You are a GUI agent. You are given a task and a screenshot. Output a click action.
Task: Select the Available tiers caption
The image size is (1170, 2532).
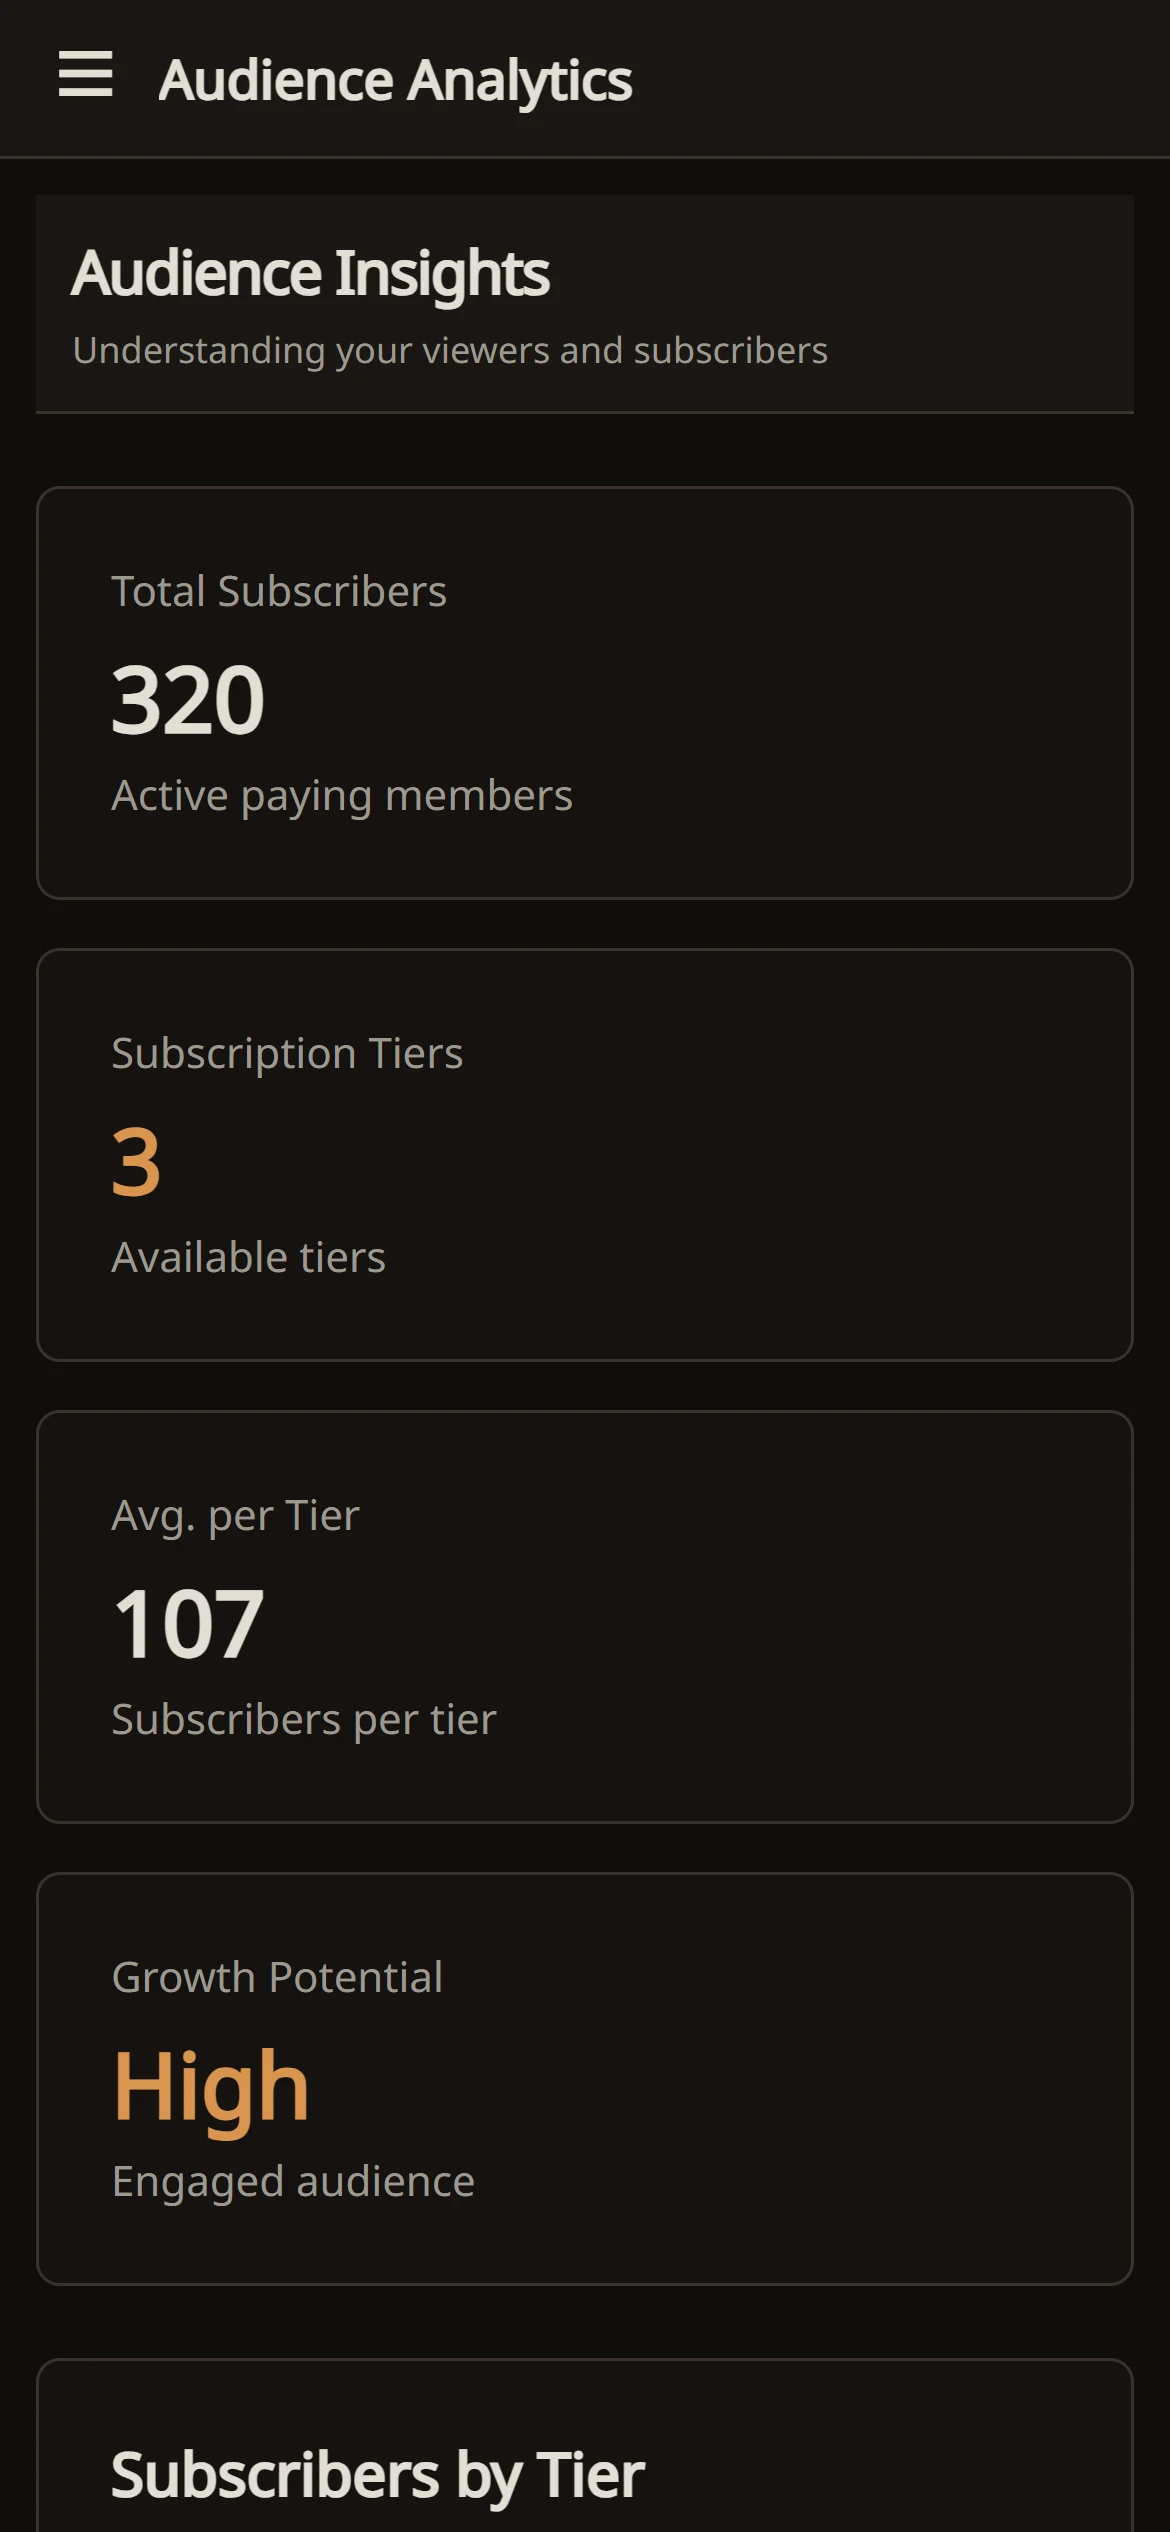248,1257
